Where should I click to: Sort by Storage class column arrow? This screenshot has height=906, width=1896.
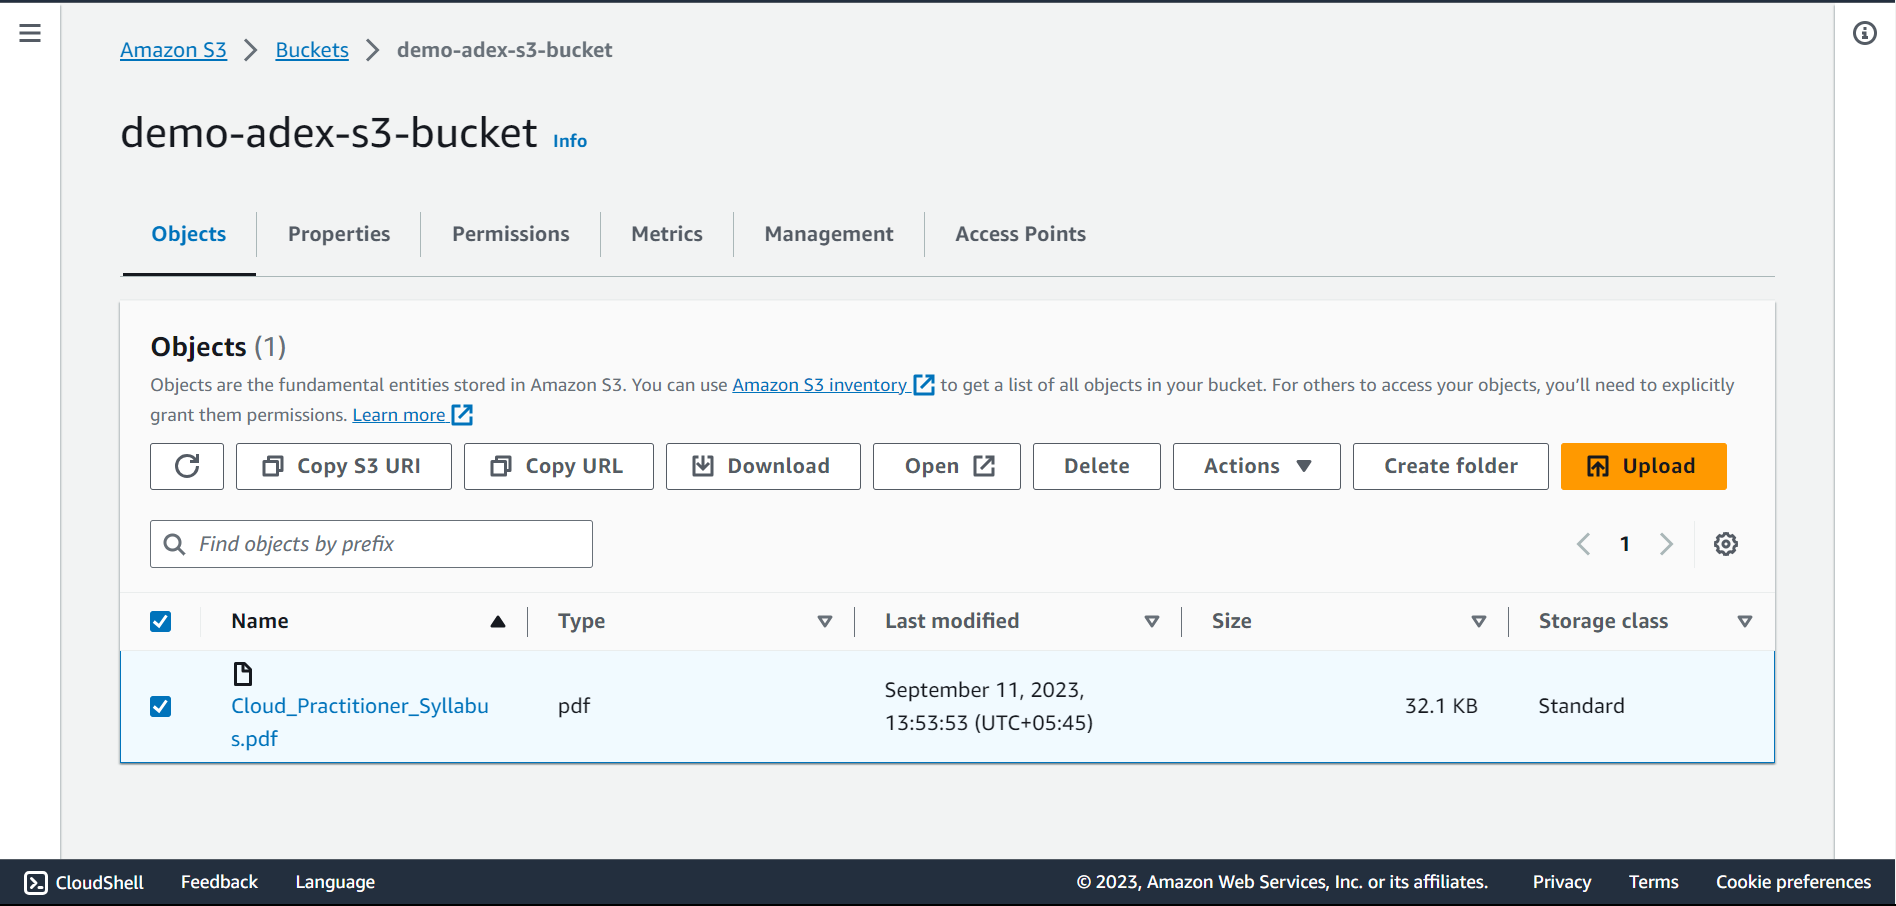coord(1745,621)
